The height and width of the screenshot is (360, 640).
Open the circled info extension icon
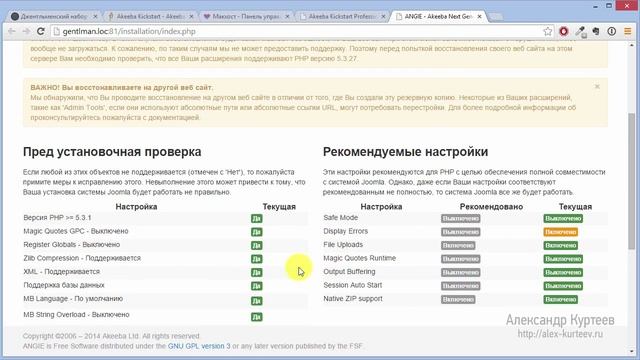coord(611,31)
